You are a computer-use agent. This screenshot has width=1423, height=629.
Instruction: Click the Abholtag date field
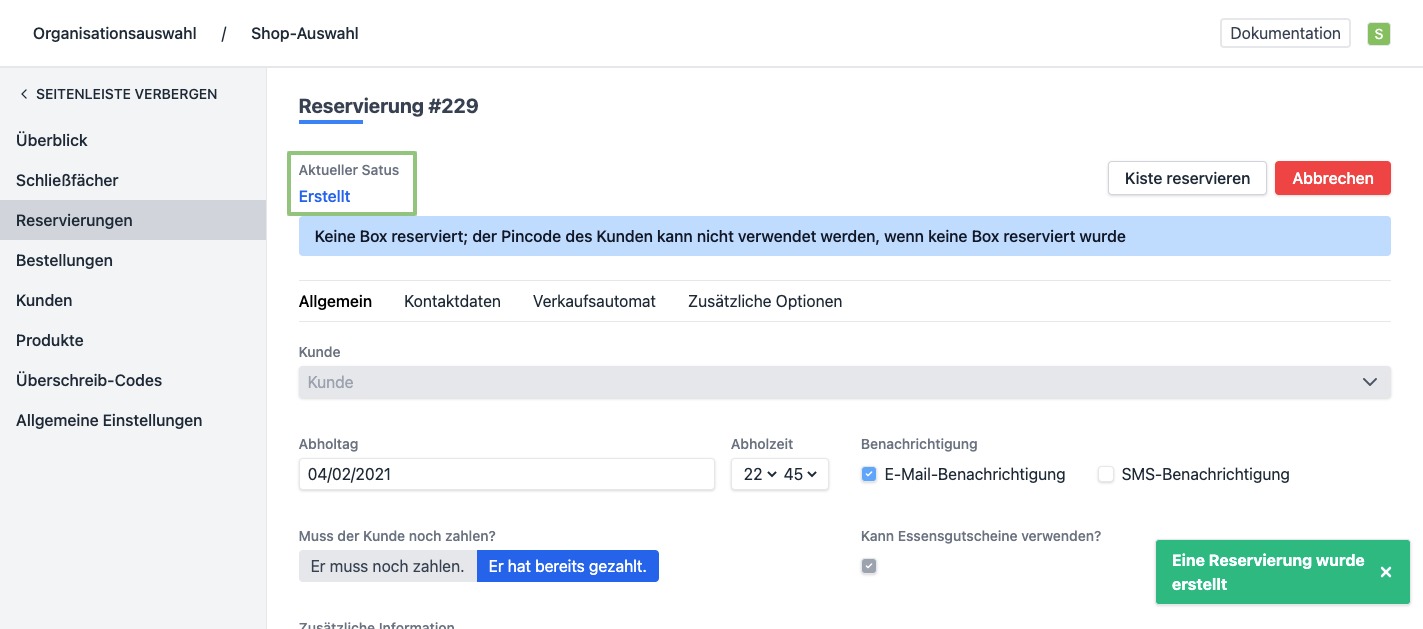coord(506,475)
